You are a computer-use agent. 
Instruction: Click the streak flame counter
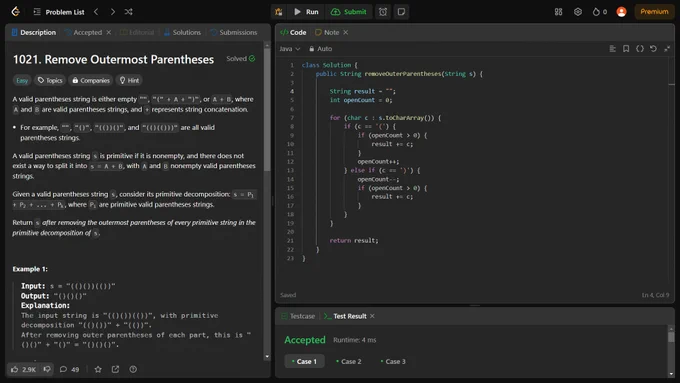[x=600, y=12]
